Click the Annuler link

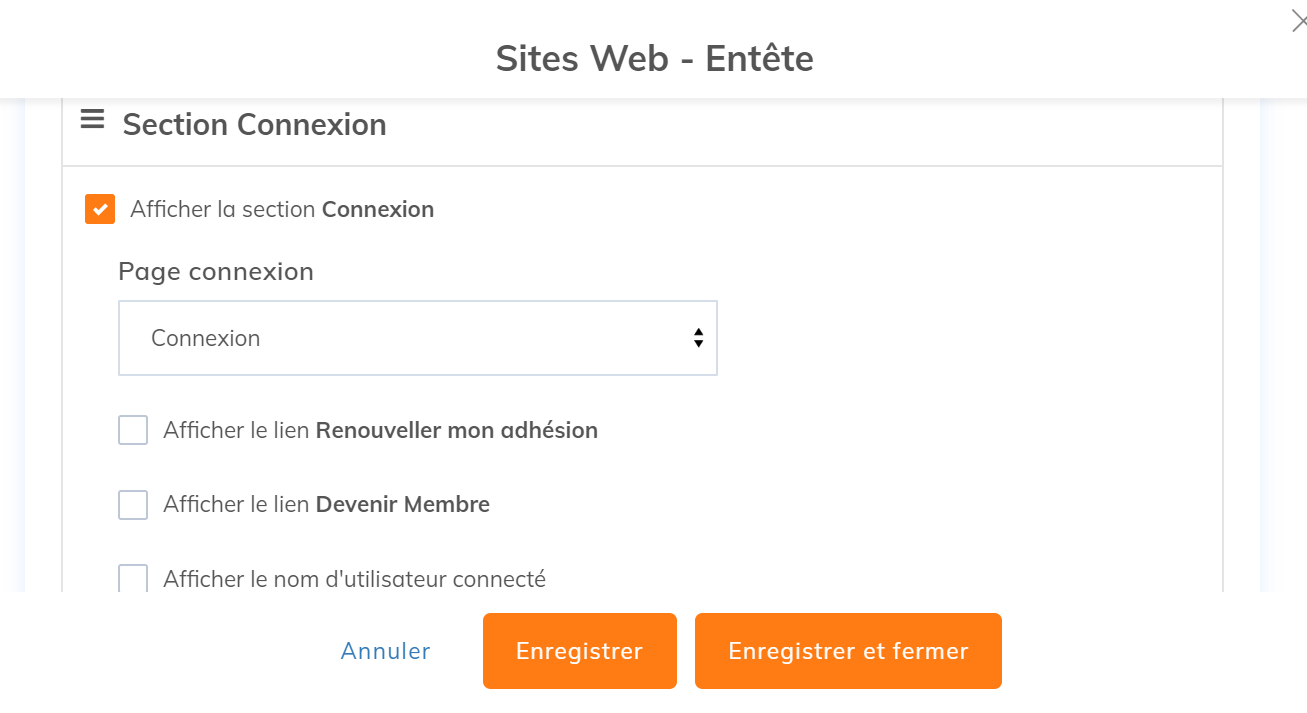pyautogui.click(x=385, y=651)
